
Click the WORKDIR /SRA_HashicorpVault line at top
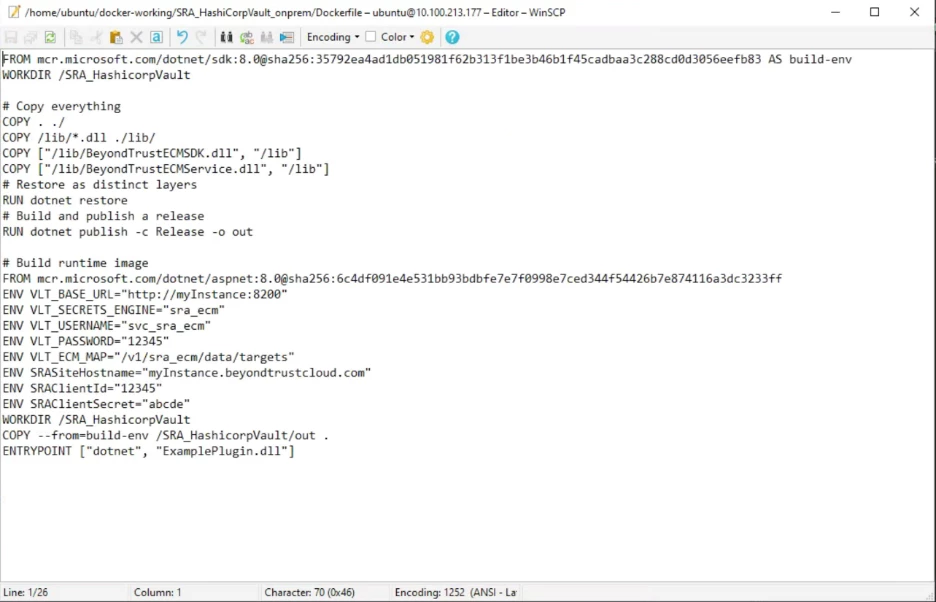tap(96, 75)
